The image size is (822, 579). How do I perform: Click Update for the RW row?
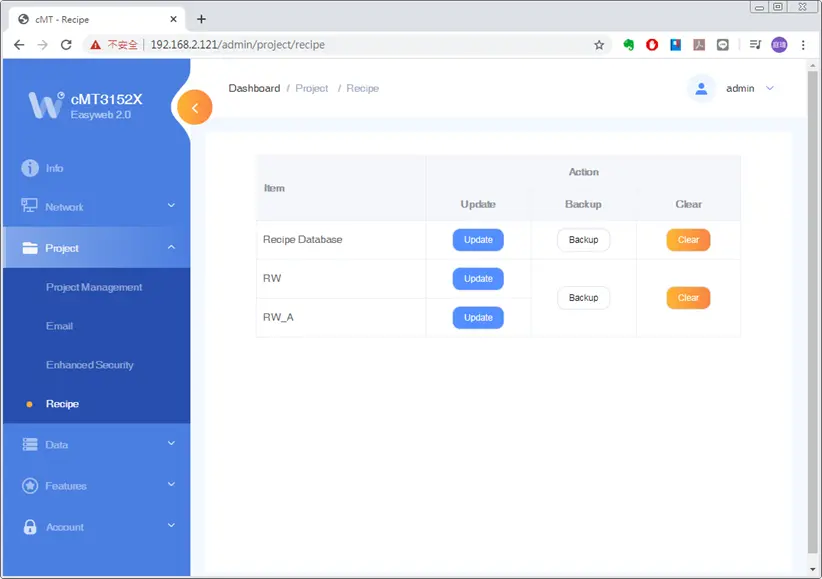(x=478, y=278)
